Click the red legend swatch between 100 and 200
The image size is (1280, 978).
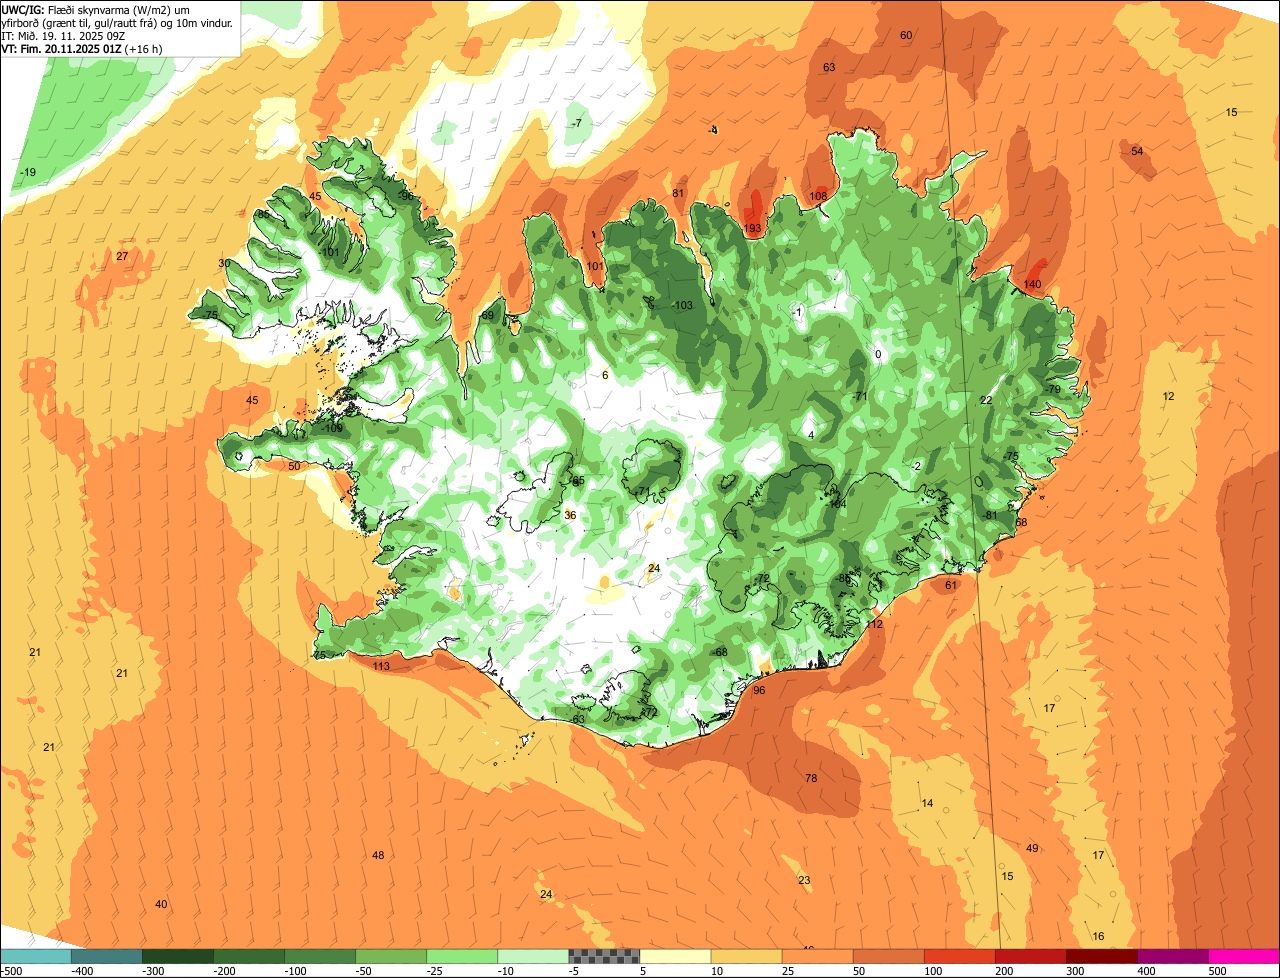click(959, 956)
